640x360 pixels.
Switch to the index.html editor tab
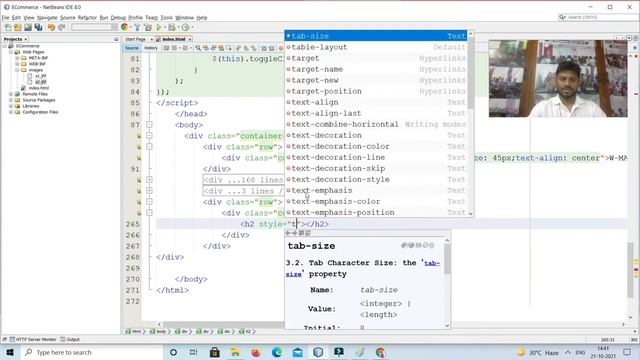click(x=174, y=39)
